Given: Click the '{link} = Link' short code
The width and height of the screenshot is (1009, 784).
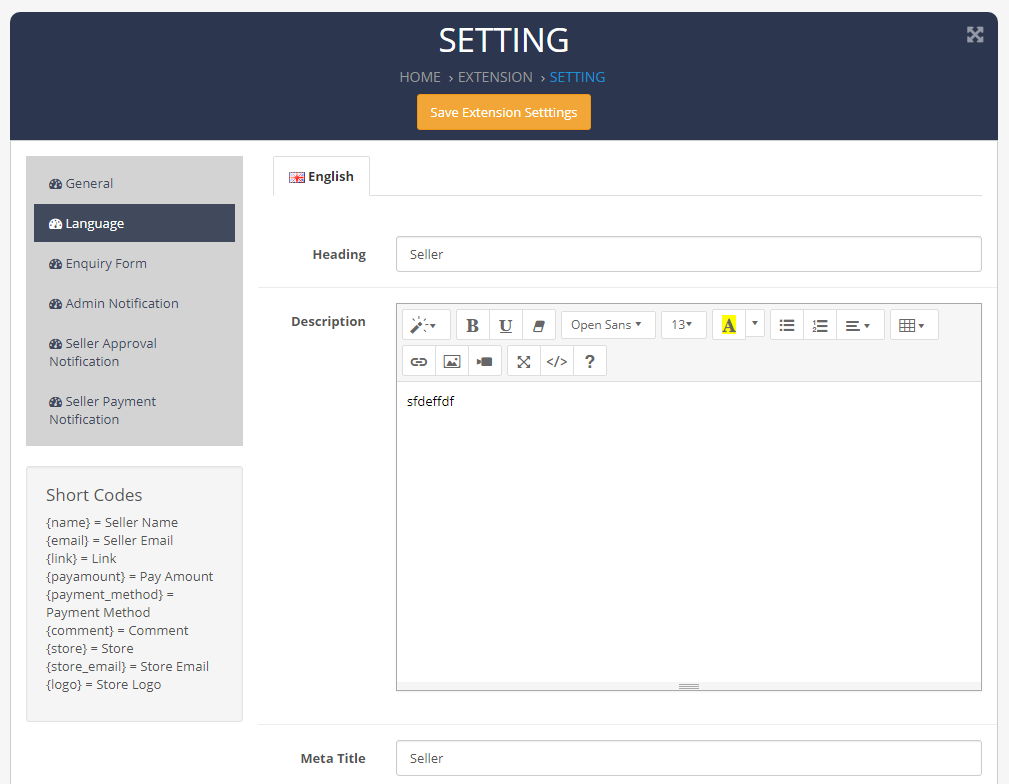Looking at the screenshot, I should pyautogui.click(x=81, y=559).
